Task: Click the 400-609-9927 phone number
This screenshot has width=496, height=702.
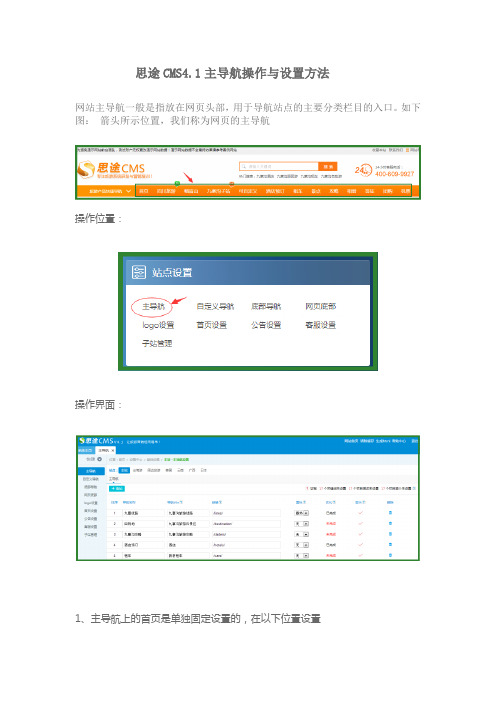Action: pyautogui.click(x=394, y=174)
